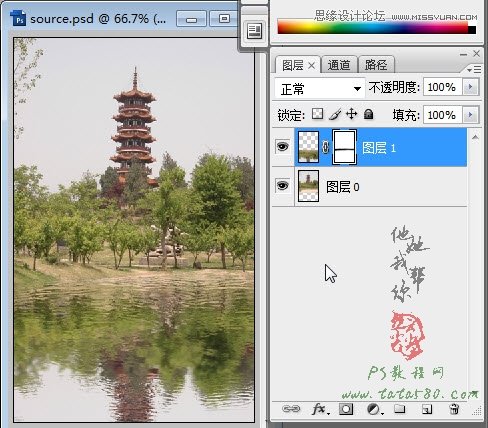Image resolution: width=488 pixels, height=428 pixels.
Task: Create a new layer icon
Action: (x=427, y=409)
